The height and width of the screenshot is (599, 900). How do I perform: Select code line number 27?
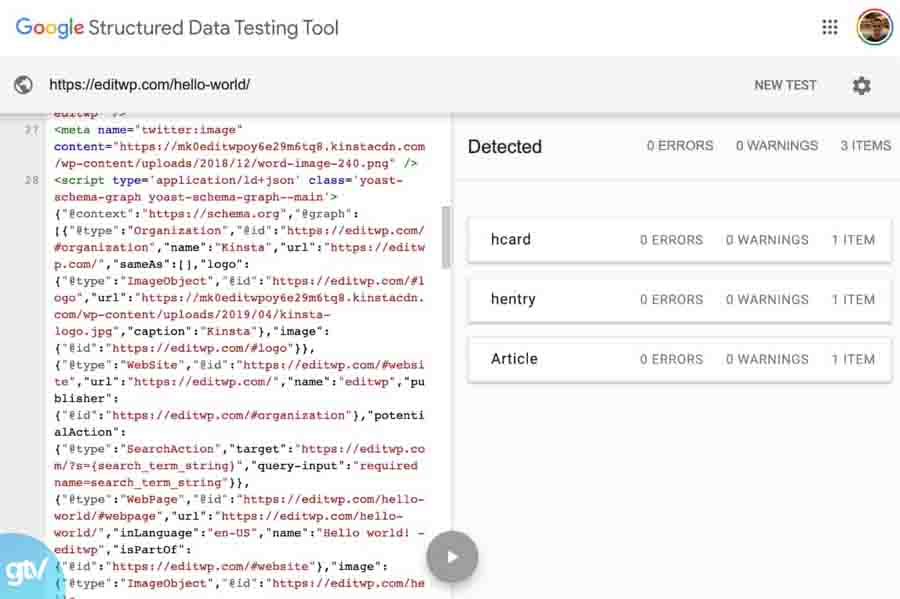click(x=31, y=130)
